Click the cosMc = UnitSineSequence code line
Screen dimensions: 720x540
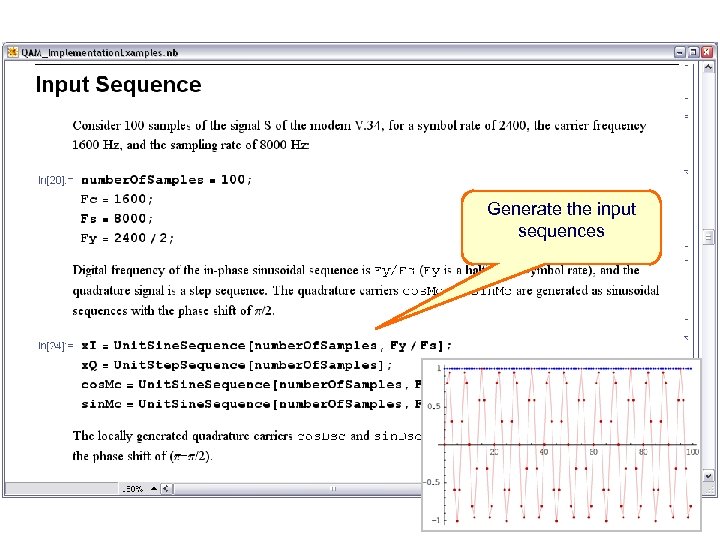coord(251,384)
